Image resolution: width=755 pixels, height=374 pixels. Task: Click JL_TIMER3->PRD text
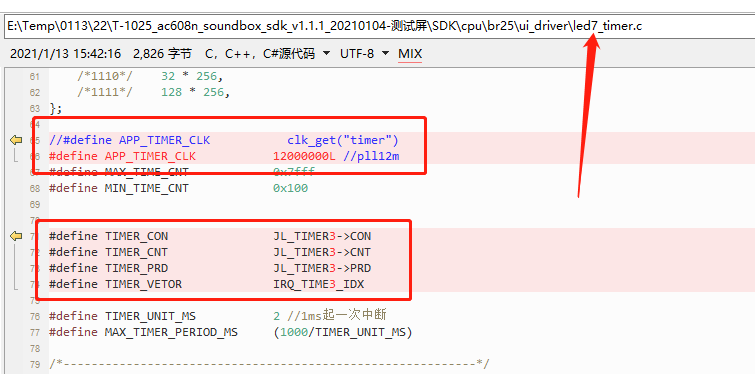tap(322, 268)
